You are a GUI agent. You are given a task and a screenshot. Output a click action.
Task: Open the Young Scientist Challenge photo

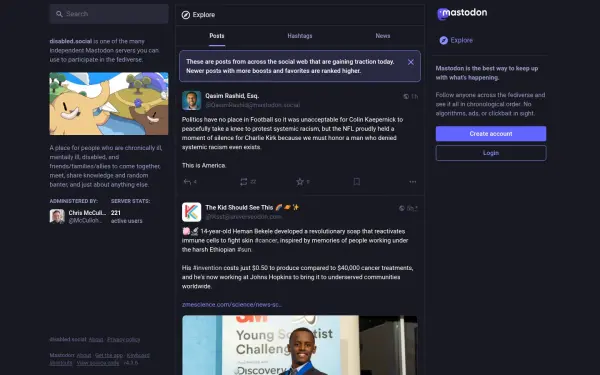pos(300,345)
